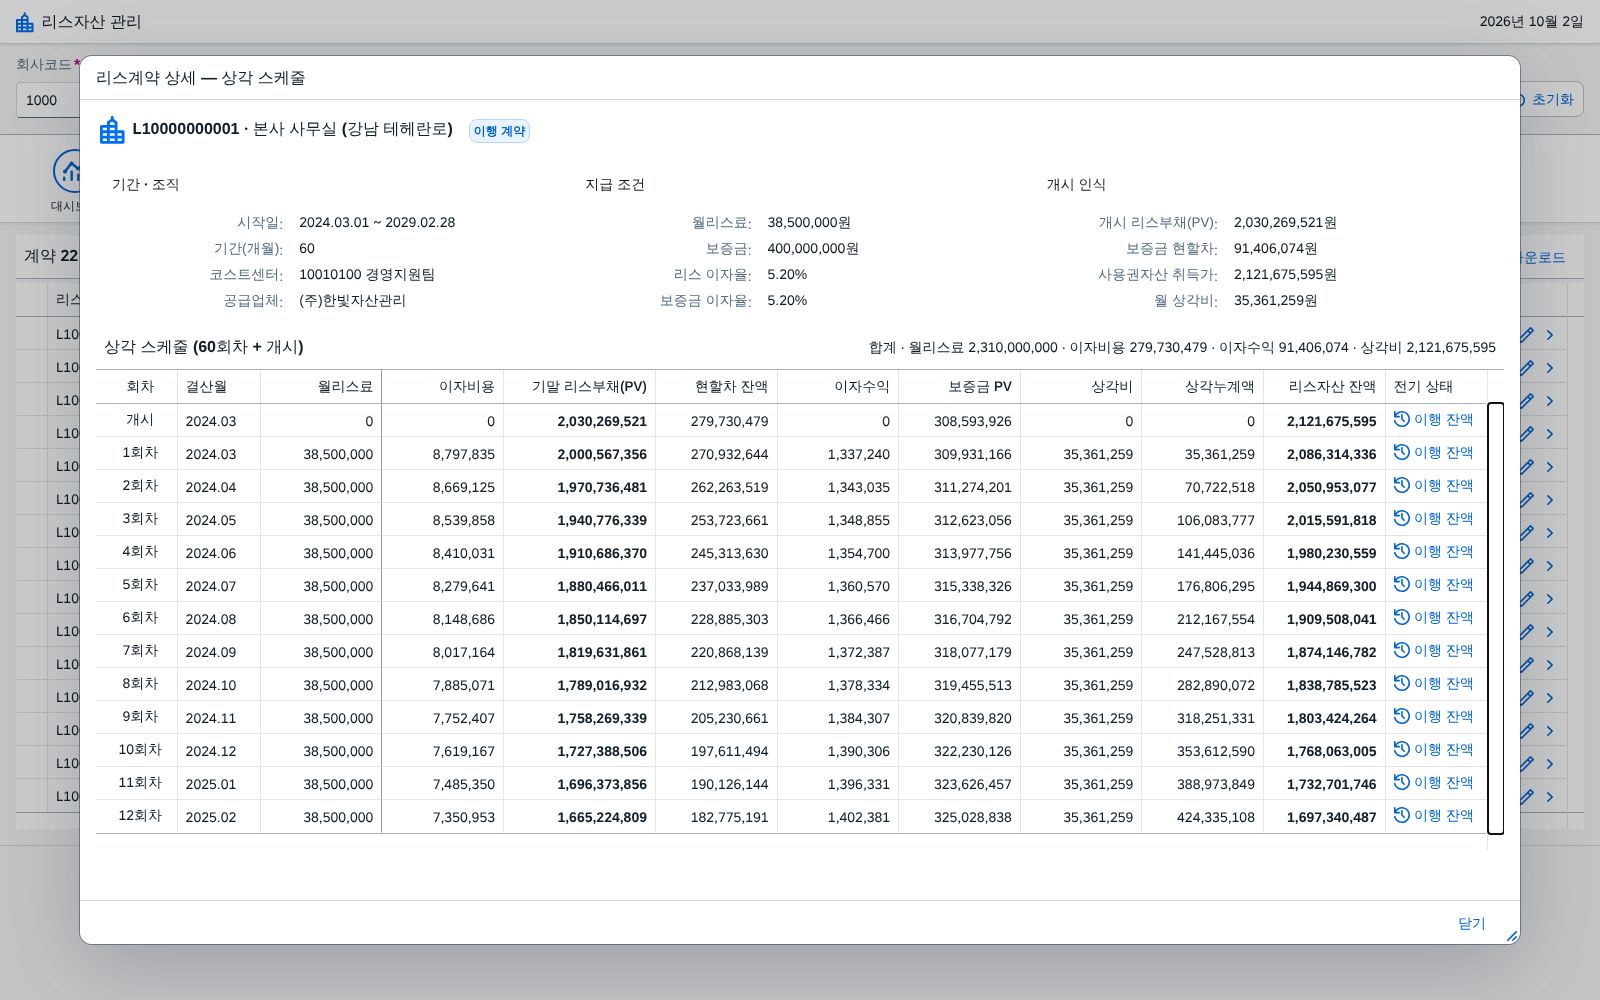This screenshot has height=1000, width=1600.
Task: Click dialog resize handle at corner
Action: (x=1511, y=936)
